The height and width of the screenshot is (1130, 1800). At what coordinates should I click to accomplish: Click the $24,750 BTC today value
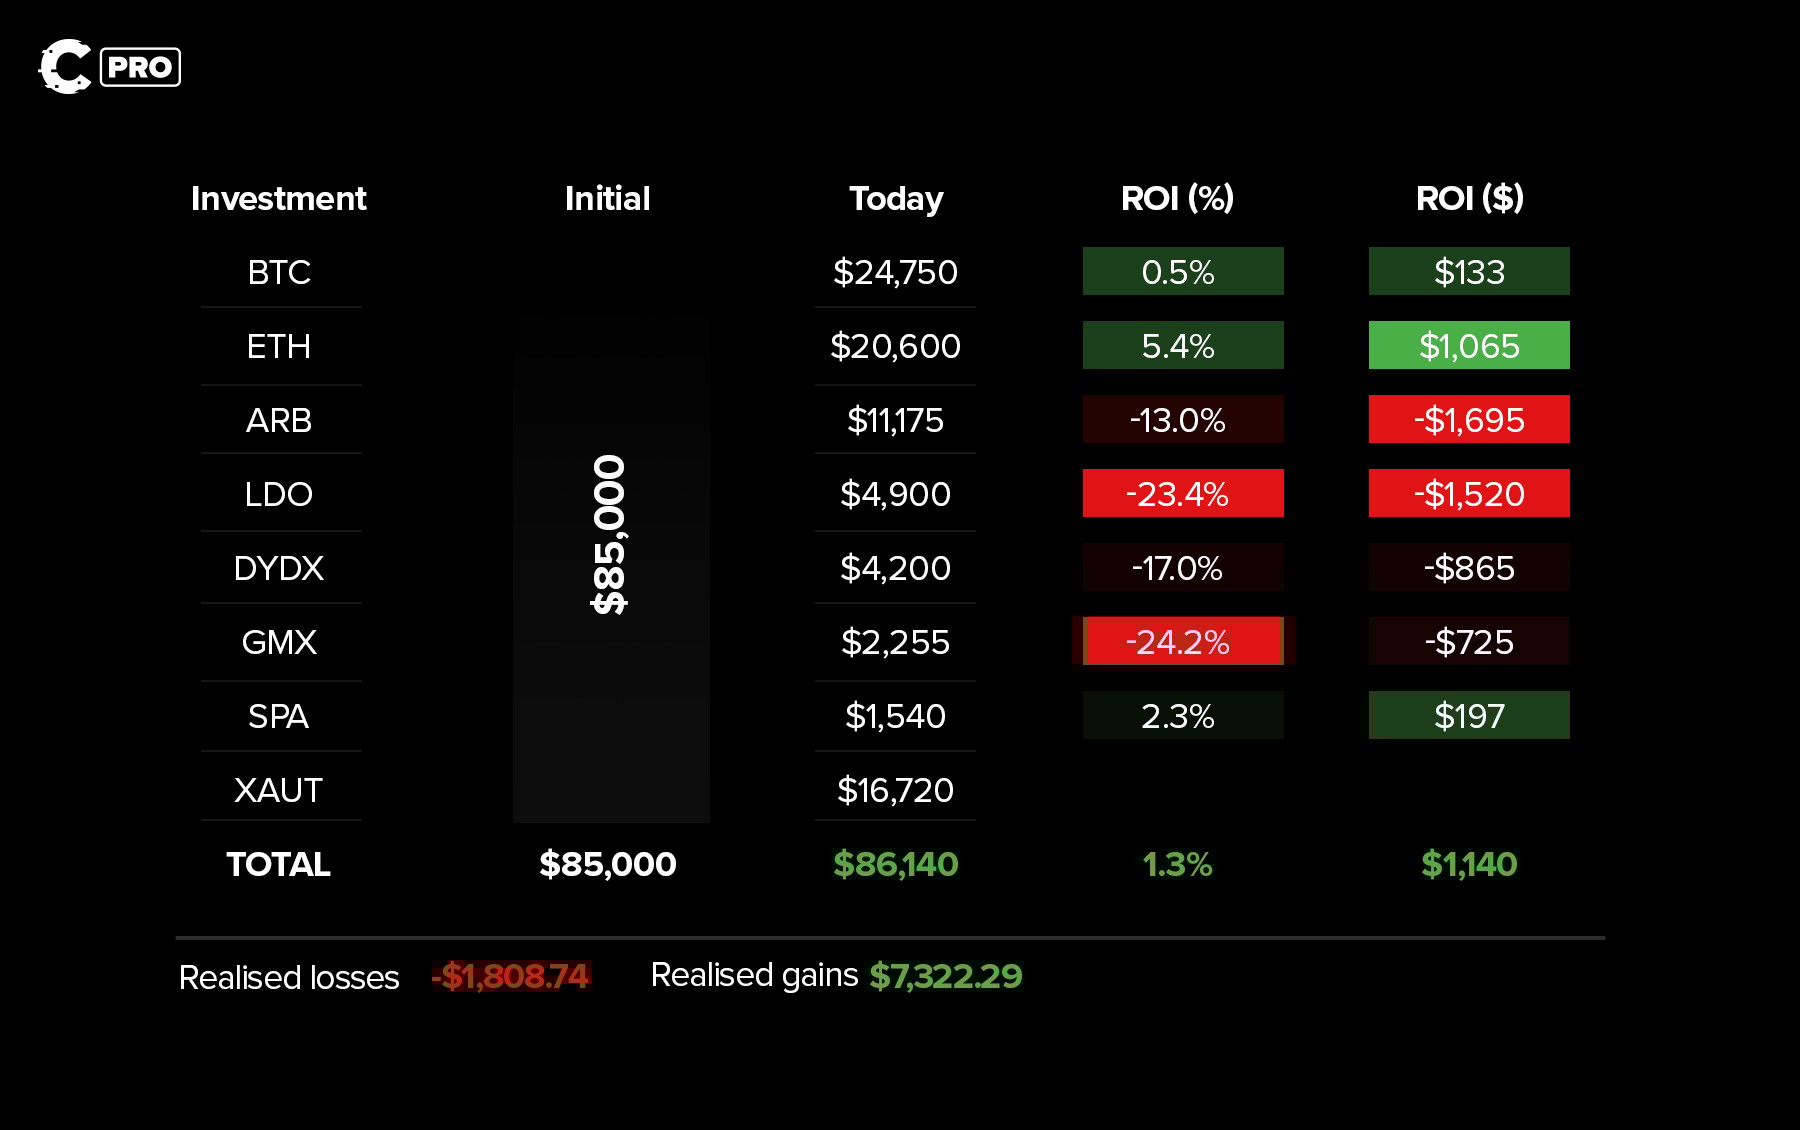click(x=895, y=272)
